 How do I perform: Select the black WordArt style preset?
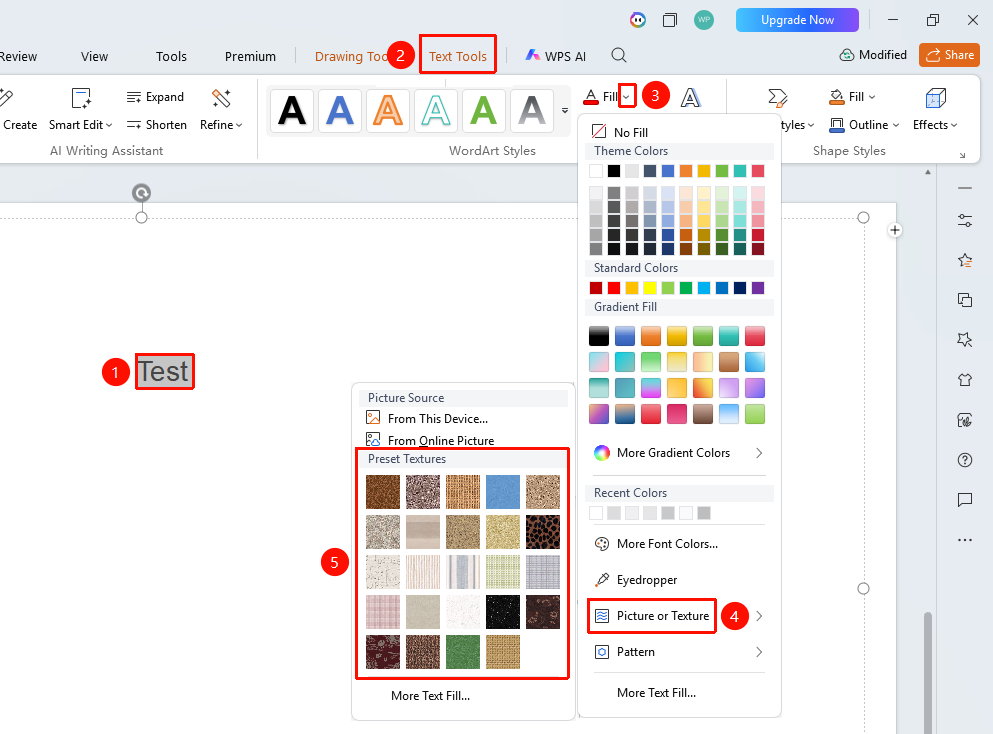pos(292,111)
